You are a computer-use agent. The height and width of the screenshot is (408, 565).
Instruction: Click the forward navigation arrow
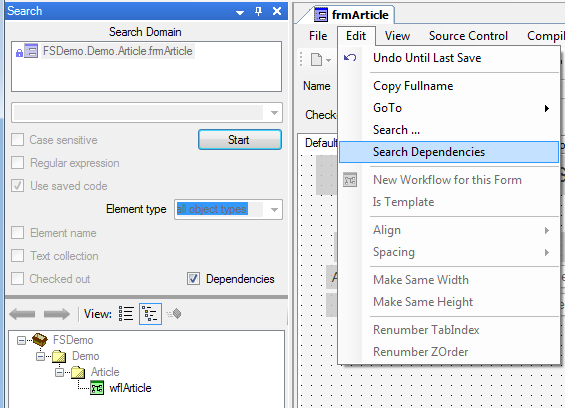click(57, 314)
